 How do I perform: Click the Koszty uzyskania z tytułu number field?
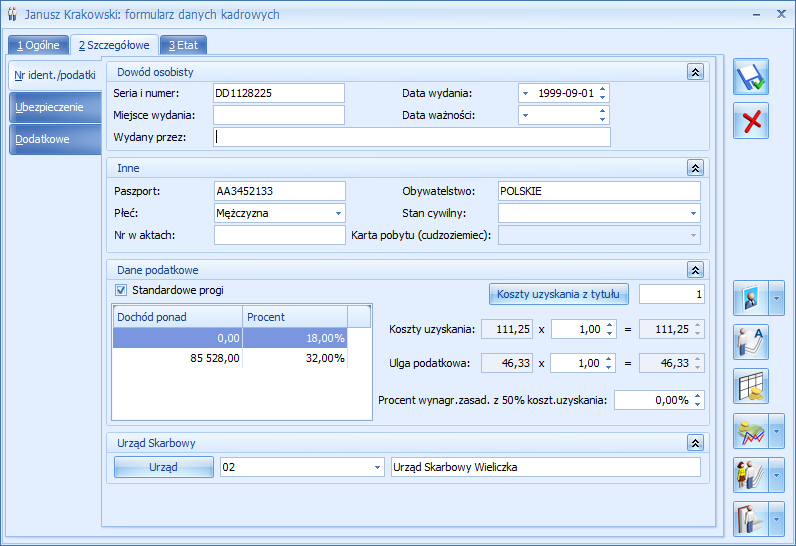pyautogui.click(x=672, y=294)
